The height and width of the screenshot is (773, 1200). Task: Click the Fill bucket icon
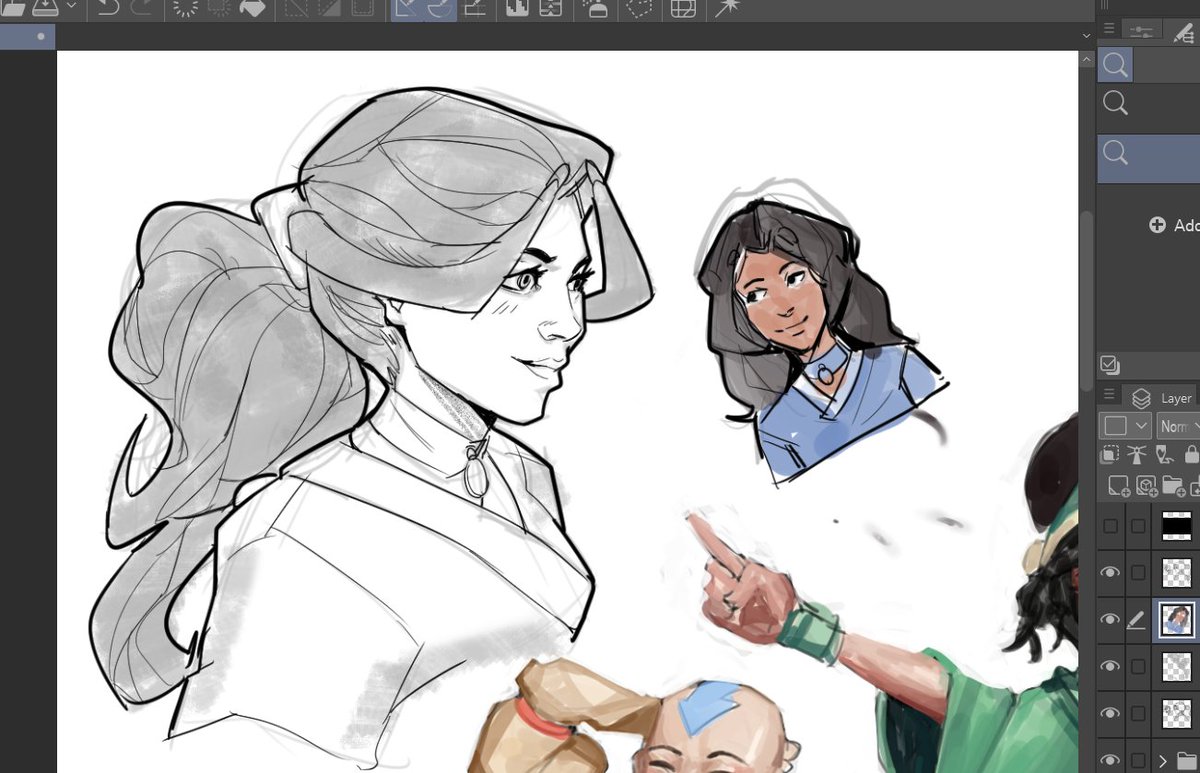tap(253, 8)
